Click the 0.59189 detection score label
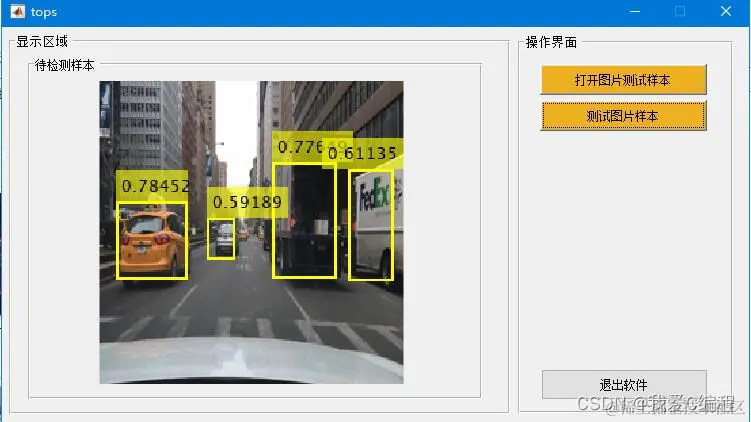Image resolution: width=751 pixels, height=422 pixels. pyautogui.click(x=247, y=202)
